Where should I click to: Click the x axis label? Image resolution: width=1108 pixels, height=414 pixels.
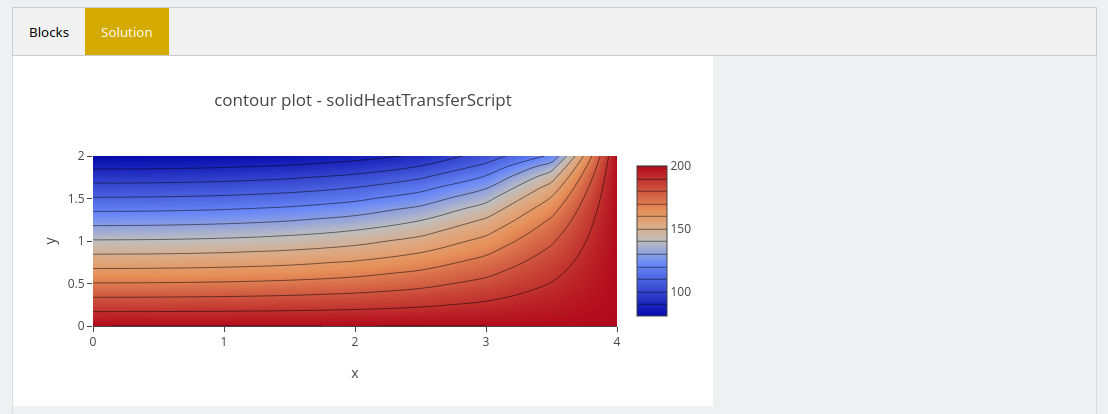pos(355,373)
